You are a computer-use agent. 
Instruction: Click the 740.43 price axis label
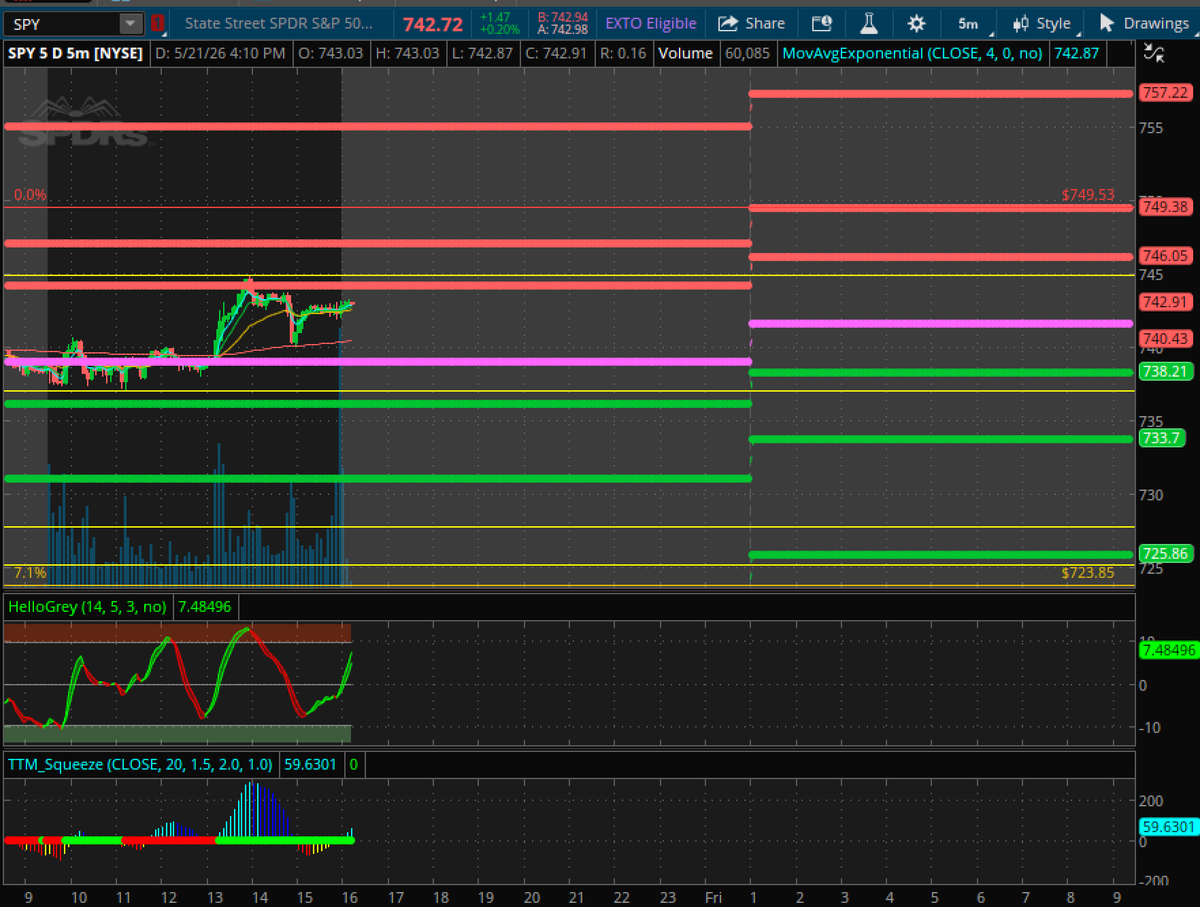(1165, 339)
